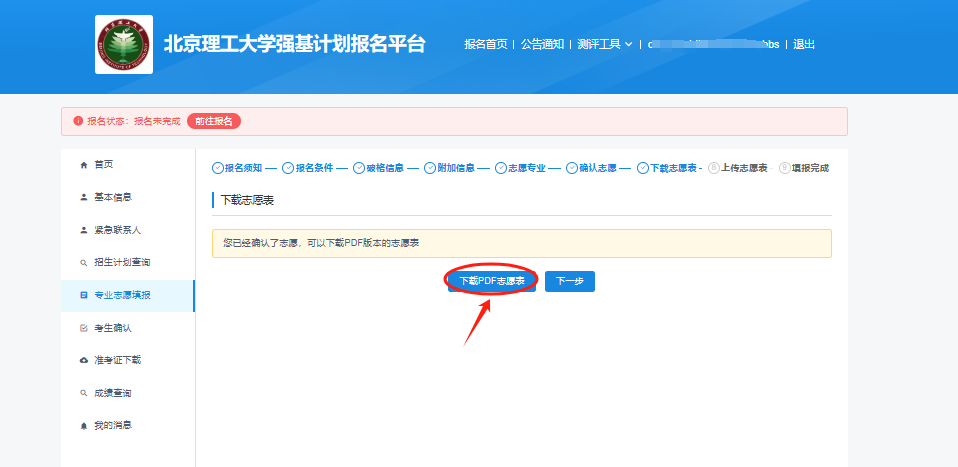
Task: Click the 下载PDF志愿表 button
Action: pyautogui.click(x=492, y=281)
